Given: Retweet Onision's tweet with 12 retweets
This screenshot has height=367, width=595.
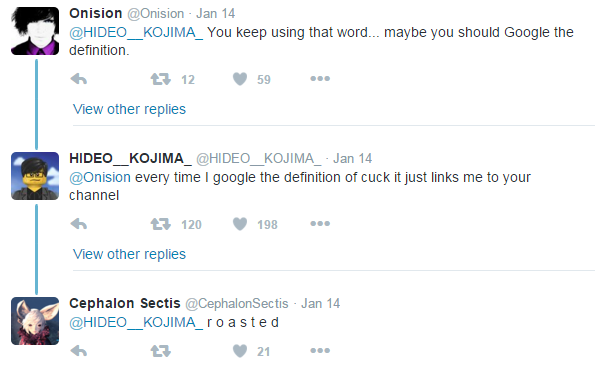Looking at the screenshot, I should click(161, 79).
